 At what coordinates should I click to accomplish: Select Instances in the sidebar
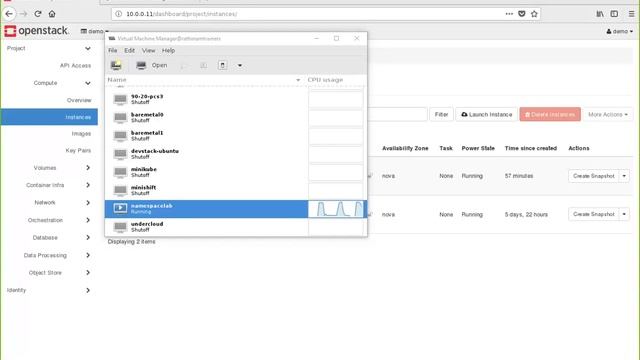[49, 117]
